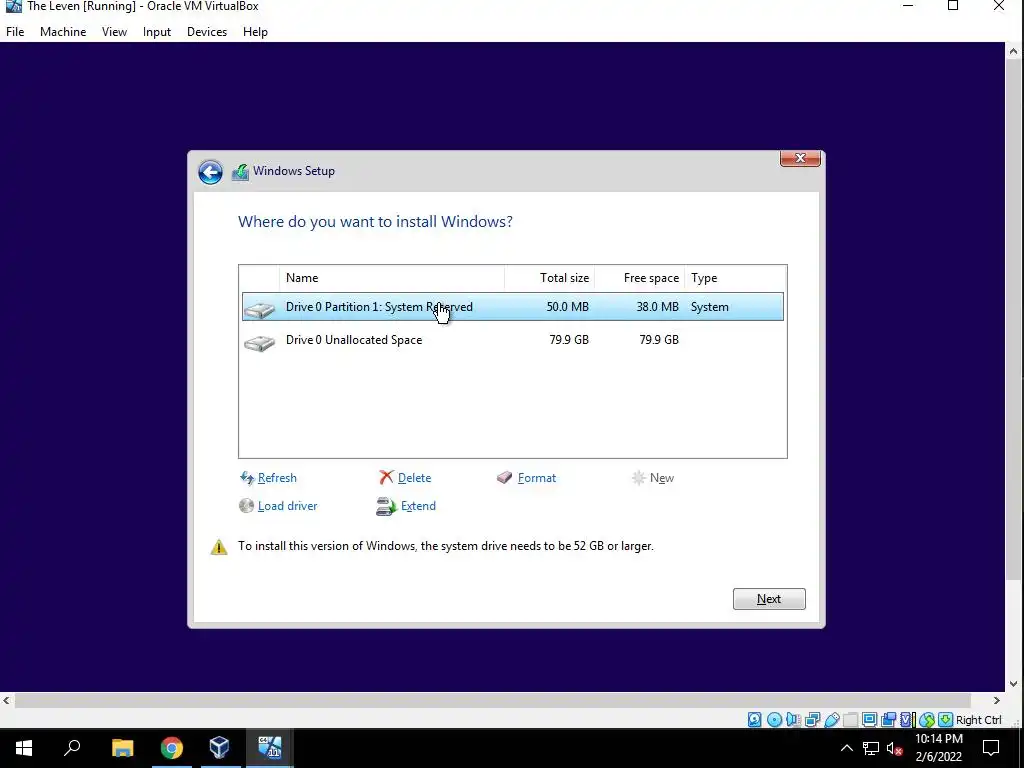Open the Windows Start menu
This screenshot has height=768, width=1024.
(x=24, y=748)
